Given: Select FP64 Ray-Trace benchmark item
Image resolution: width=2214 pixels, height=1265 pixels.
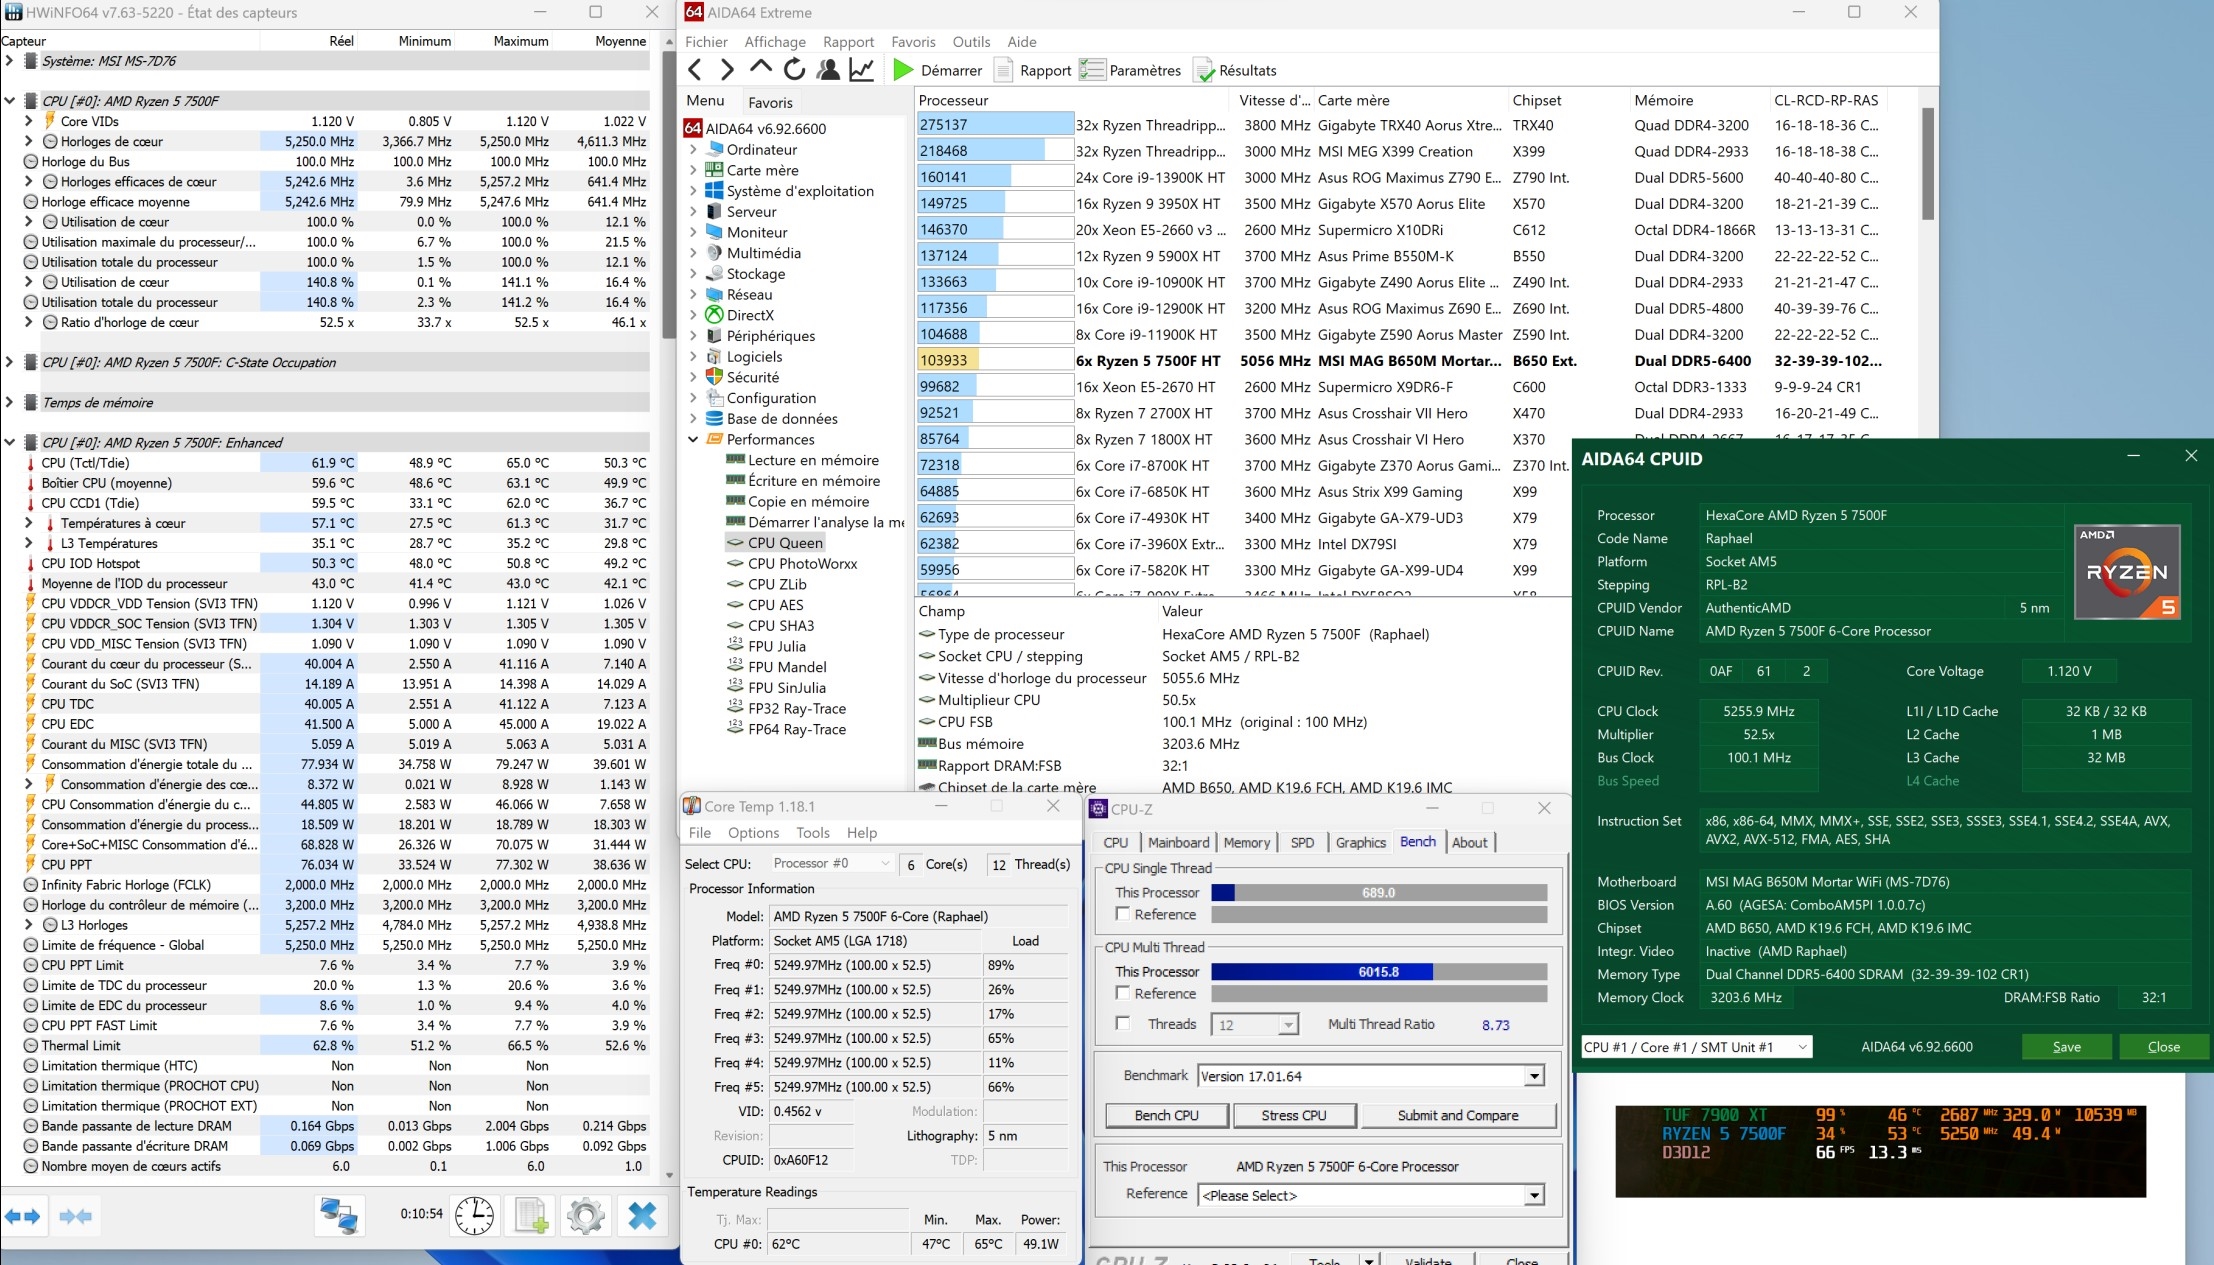Looking at the screenshot, I should (796, 729).
